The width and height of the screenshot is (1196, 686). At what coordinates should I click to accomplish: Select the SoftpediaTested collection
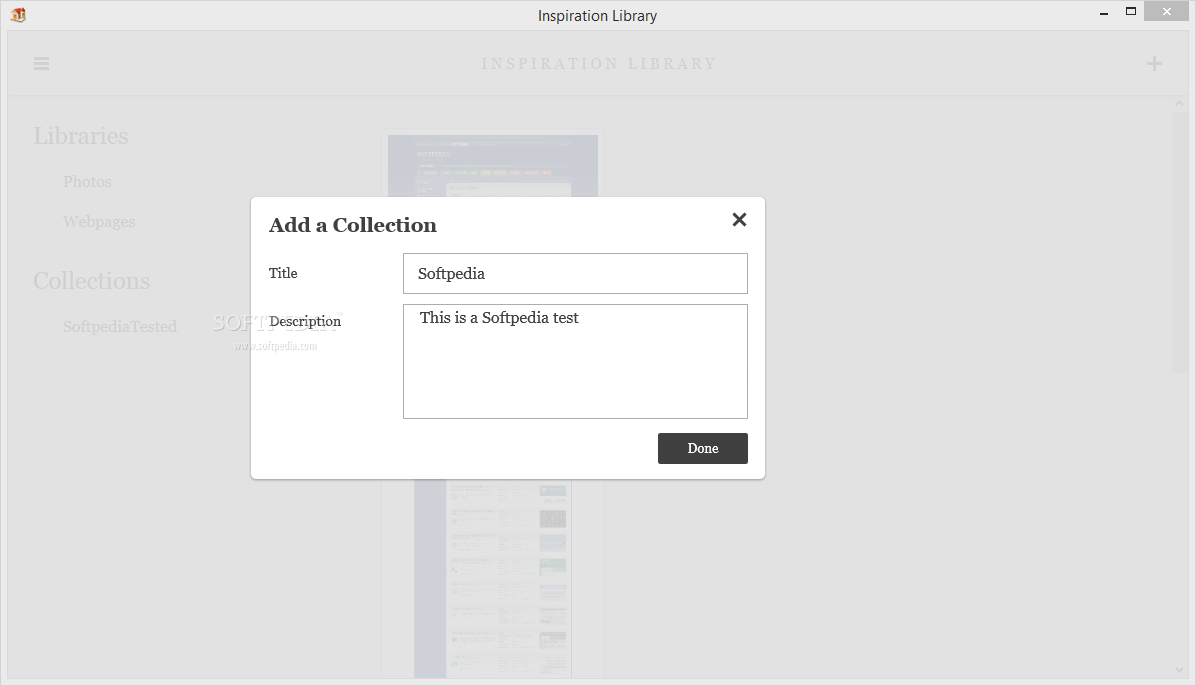click(120, 327)
